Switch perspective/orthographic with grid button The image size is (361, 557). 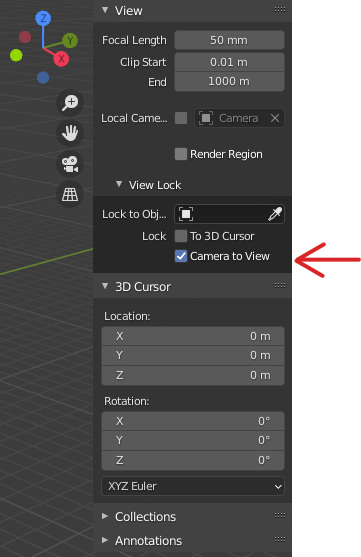(70, 195)
